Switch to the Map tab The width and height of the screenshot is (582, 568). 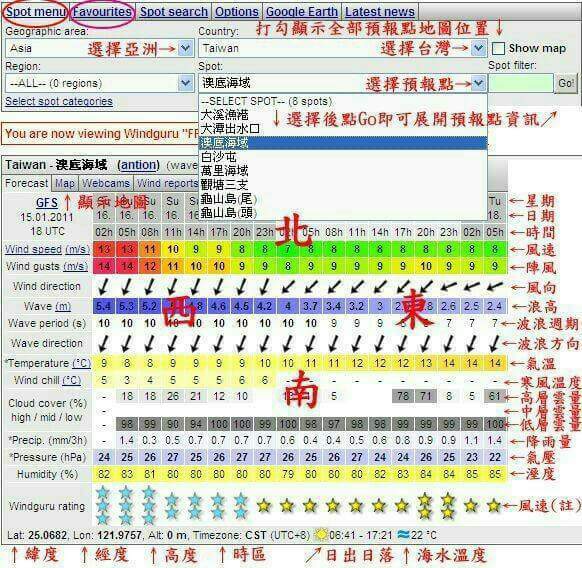point(65,183)
